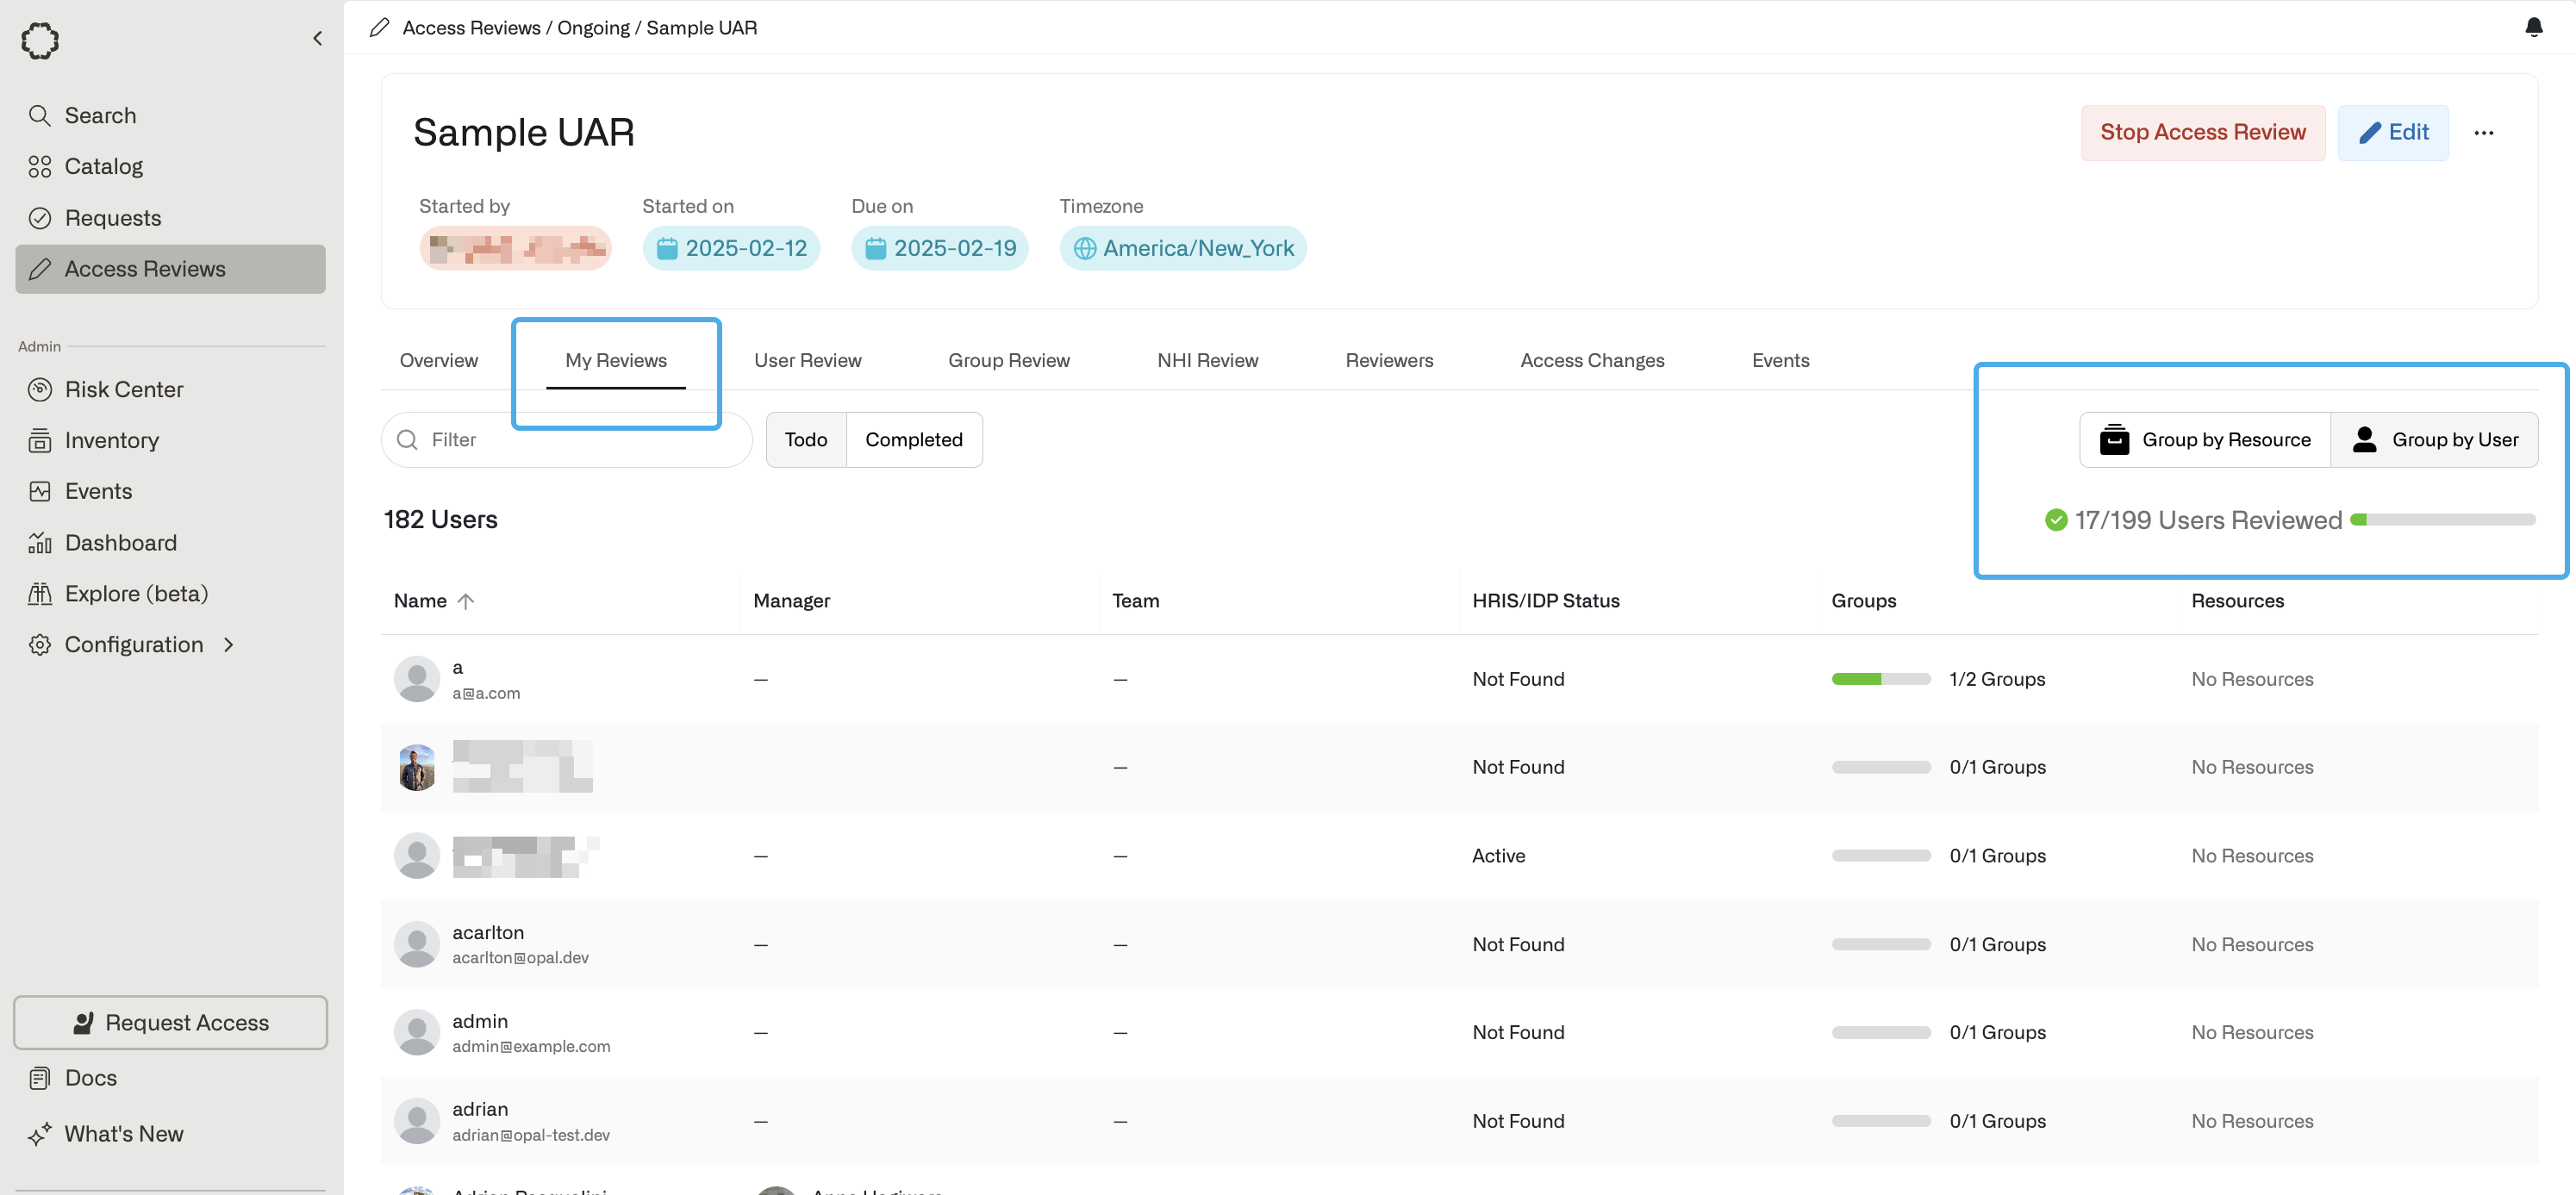Screen dimensions: 2576x1195
Task: Switch to the User Review tab
Action: 807,360
